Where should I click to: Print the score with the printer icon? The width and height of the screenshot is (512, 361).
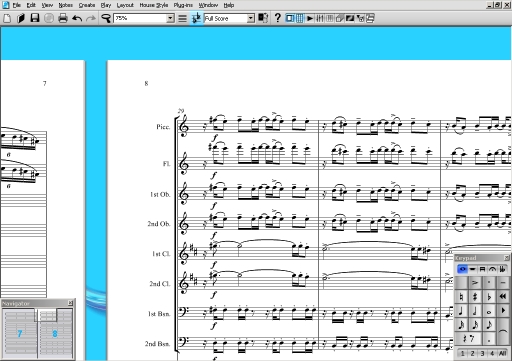pos(63,18)
